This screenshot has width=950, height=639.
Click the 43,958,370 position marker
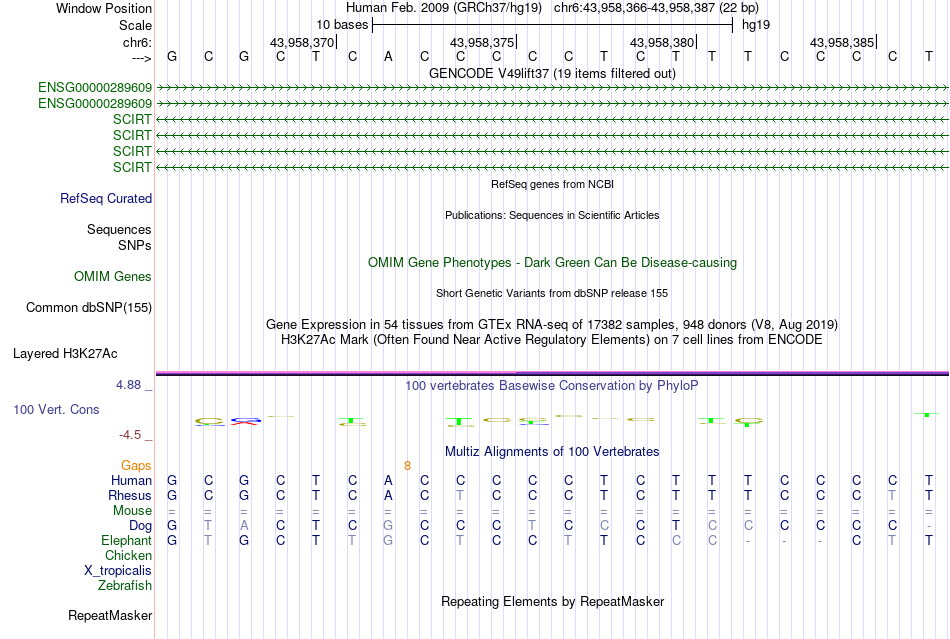click(x=302, y=42)
